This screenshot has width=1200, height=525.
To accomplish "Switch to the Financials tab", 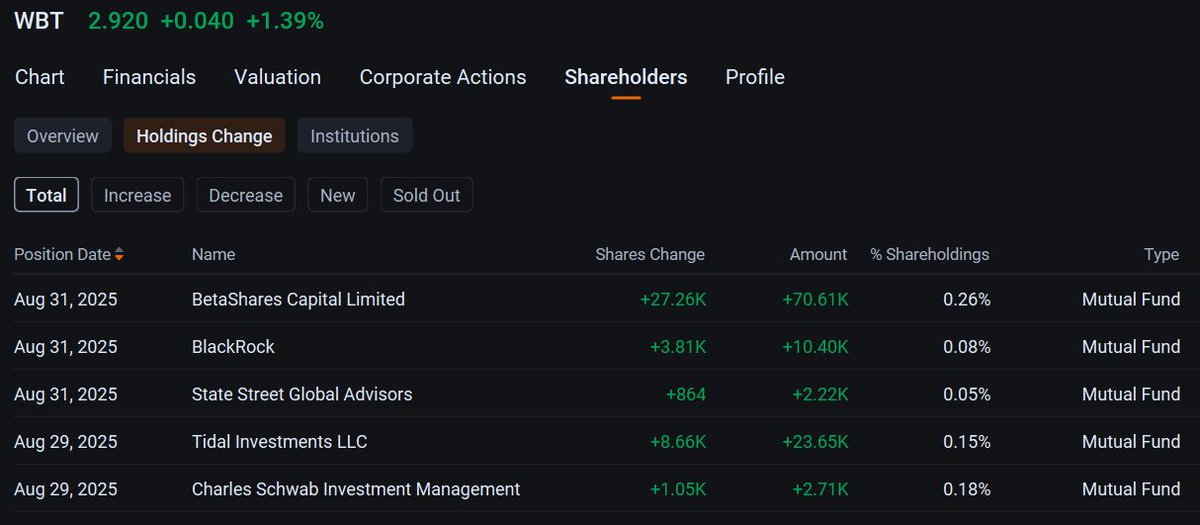I will click(x=149, y=77).
